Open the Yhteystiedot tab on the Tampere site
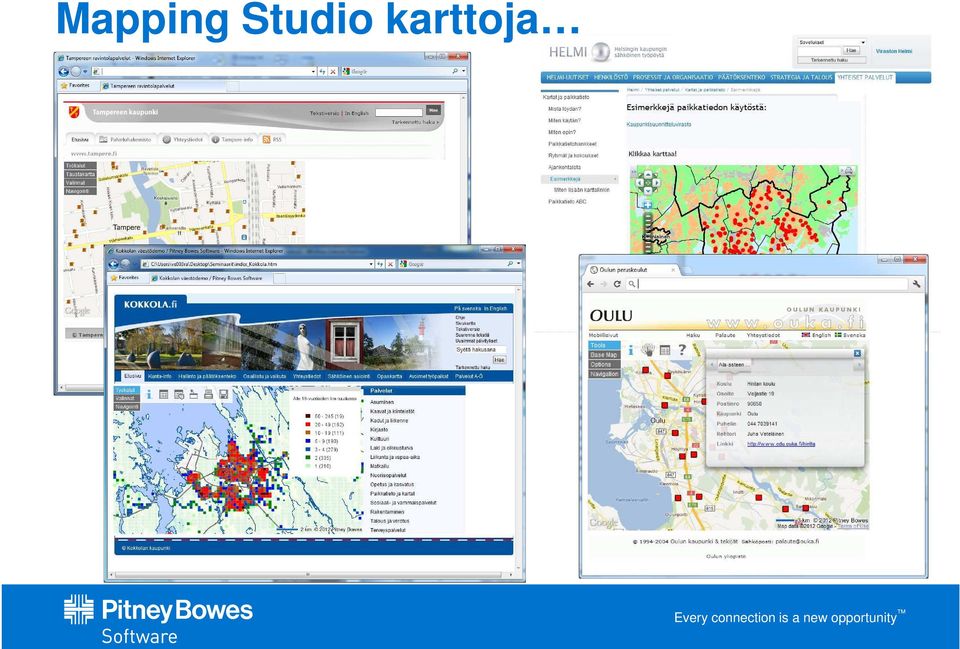 182,140
